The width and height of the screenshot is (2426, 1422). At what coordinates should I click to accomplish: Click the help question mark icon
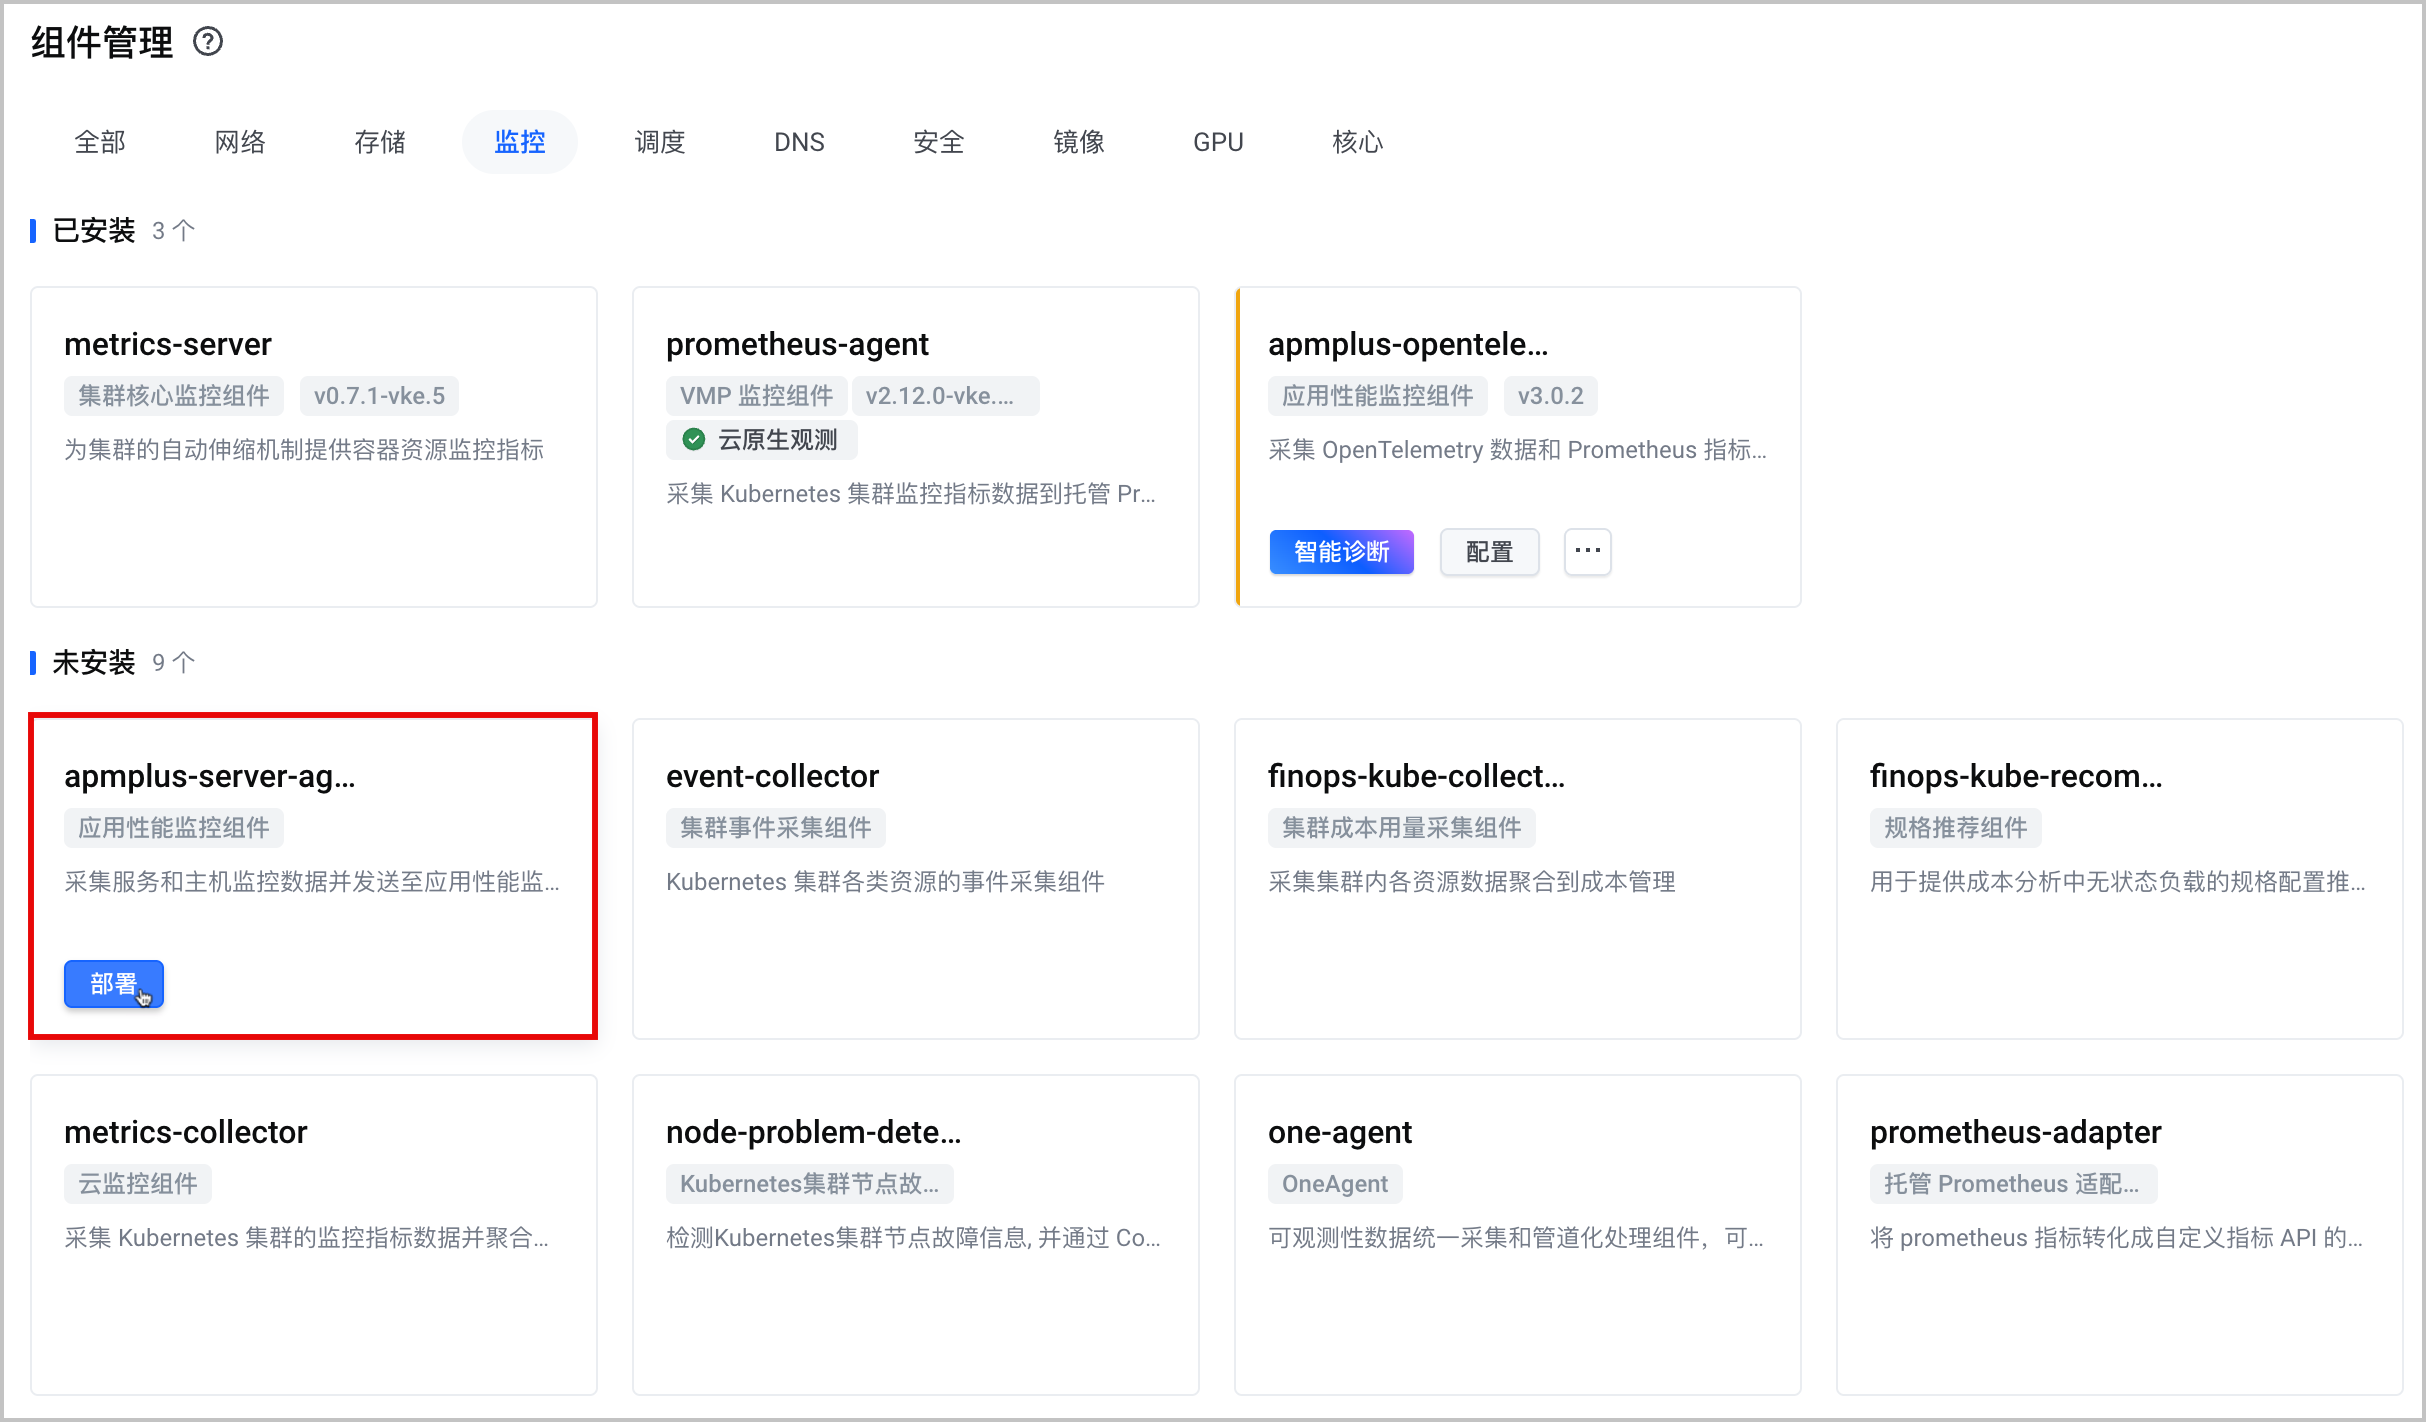point(208,42)
